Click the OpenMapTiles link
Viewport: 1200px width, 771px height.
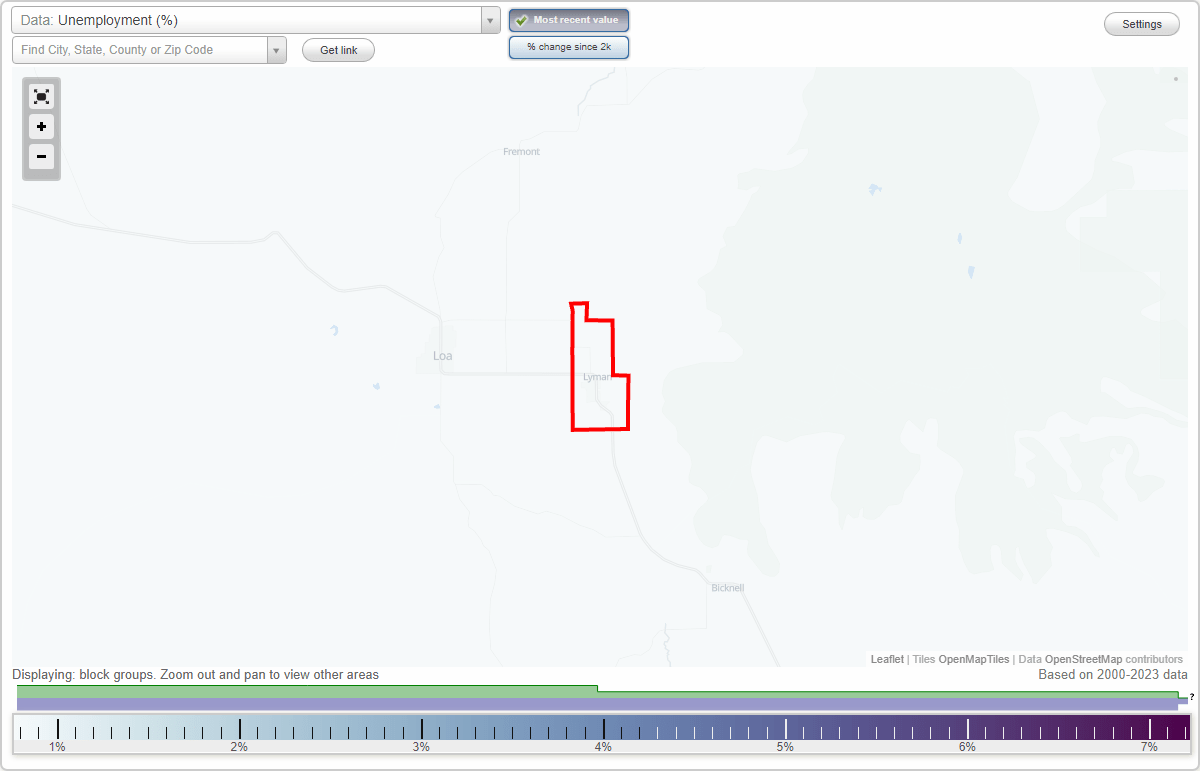click(973, 658)
